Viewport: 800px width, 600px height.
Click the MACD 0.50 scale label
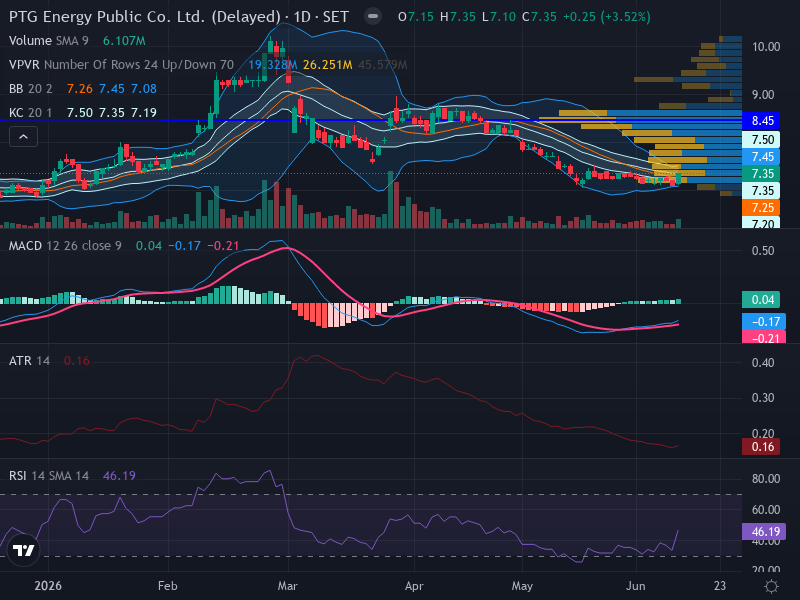[763, 251]
